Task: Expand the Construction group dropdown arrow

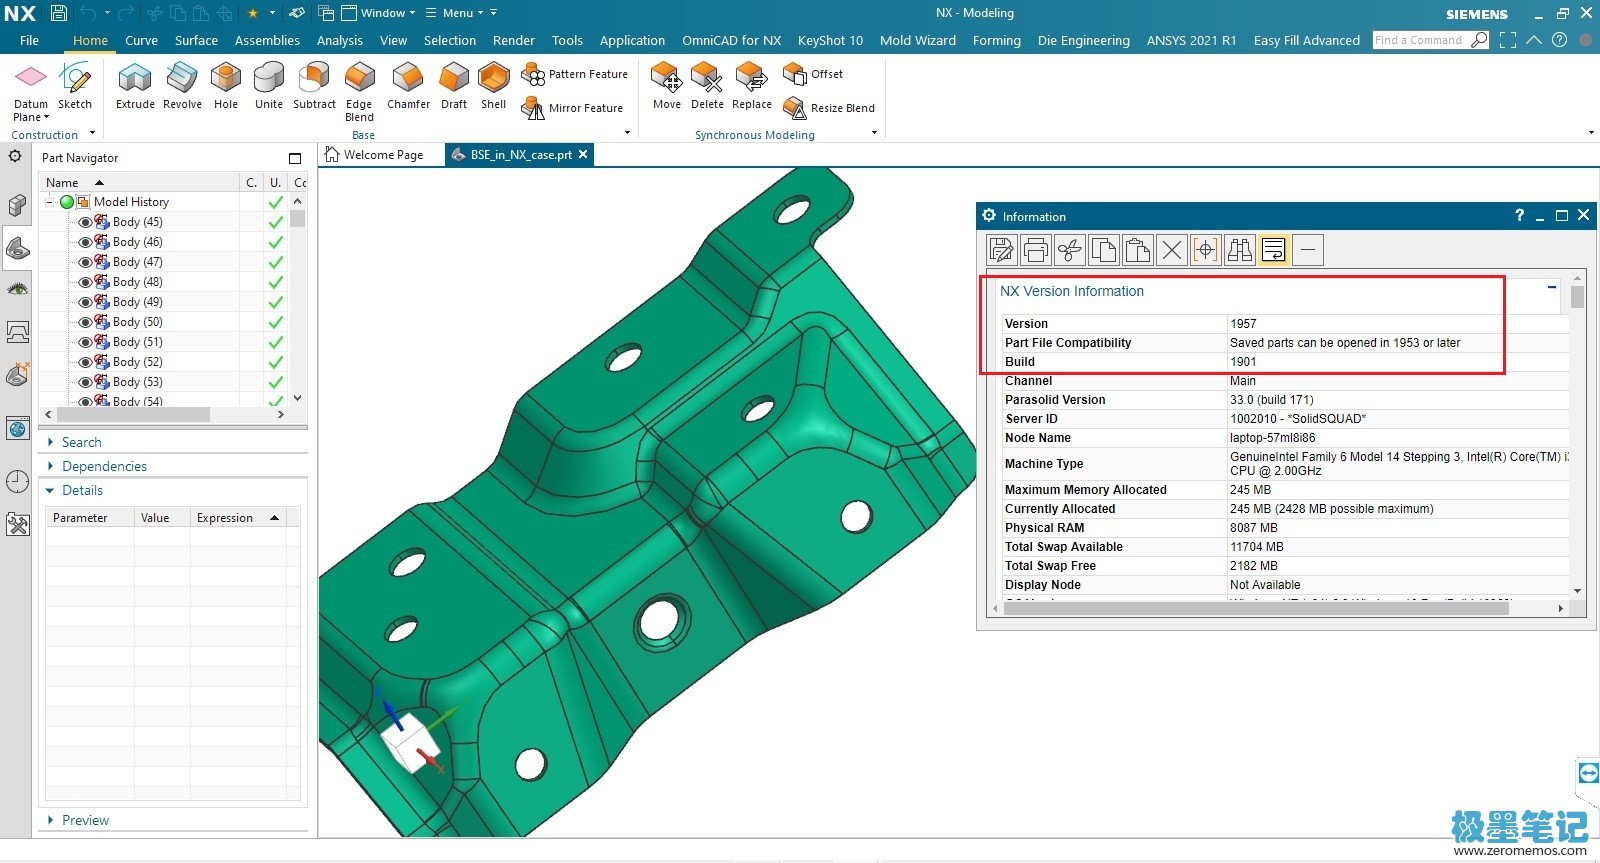Action: [x=92, y=133]
